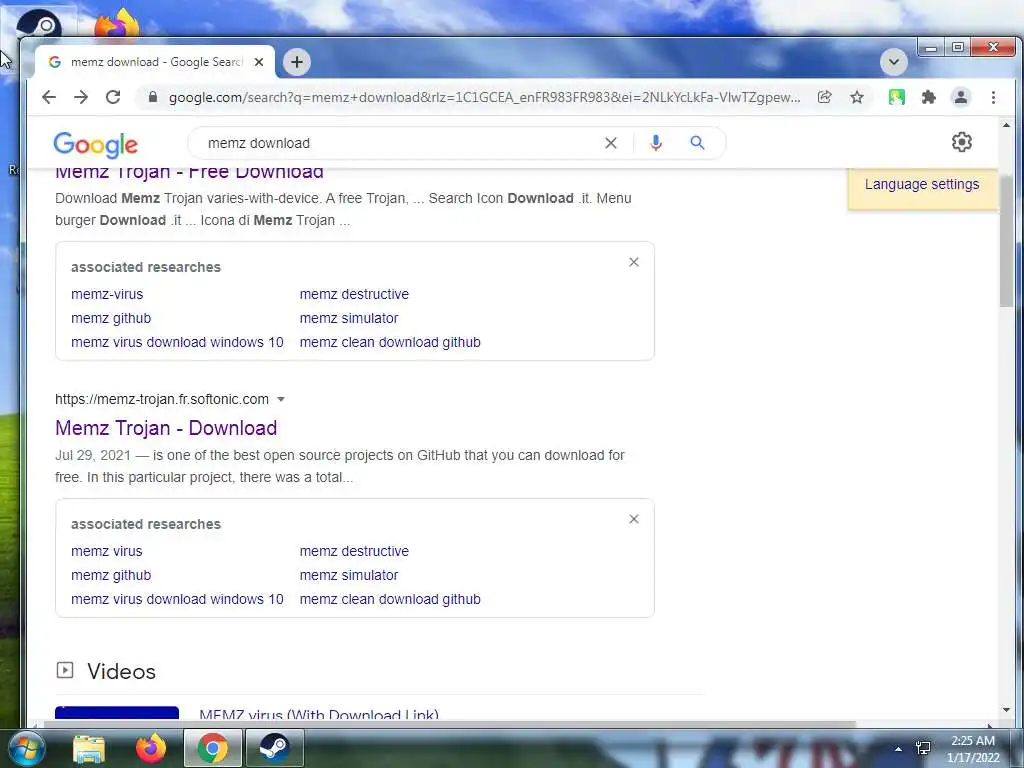Expand softonic result URL dropdown arrow
1024x768 pixels.
tap(281, 399)
